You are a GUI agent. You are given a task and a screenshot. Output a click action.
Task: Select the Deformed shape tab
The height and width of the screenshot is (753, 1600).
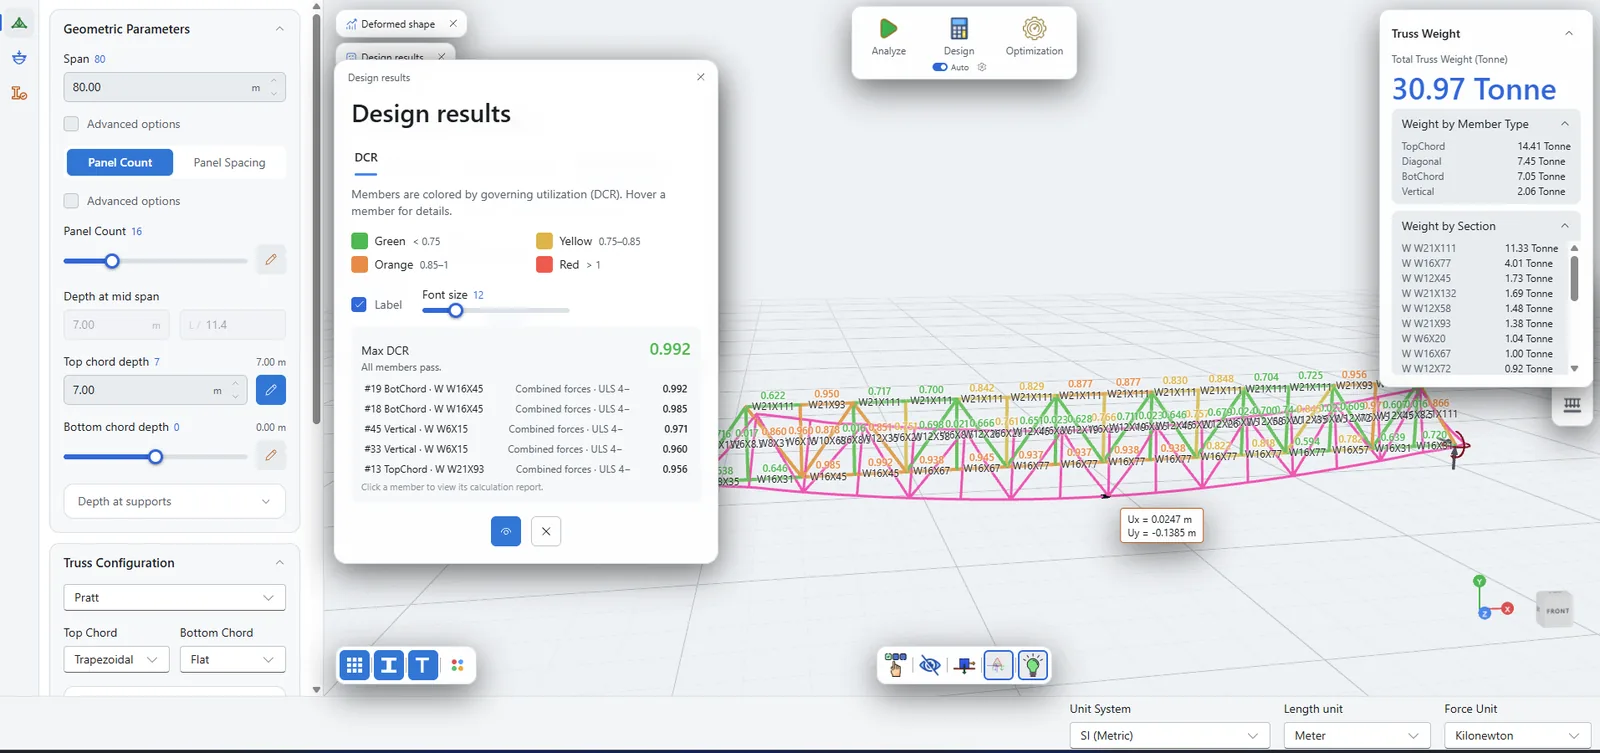point(398,24)
